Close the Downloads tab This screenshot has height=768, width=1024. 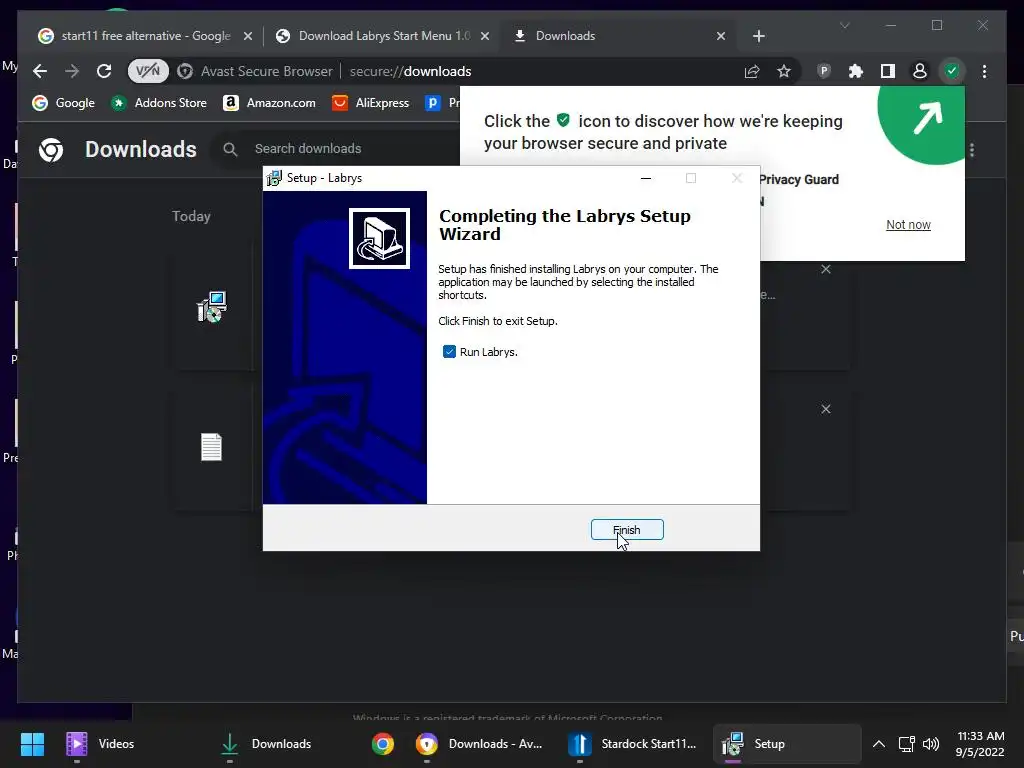(720, 37)
